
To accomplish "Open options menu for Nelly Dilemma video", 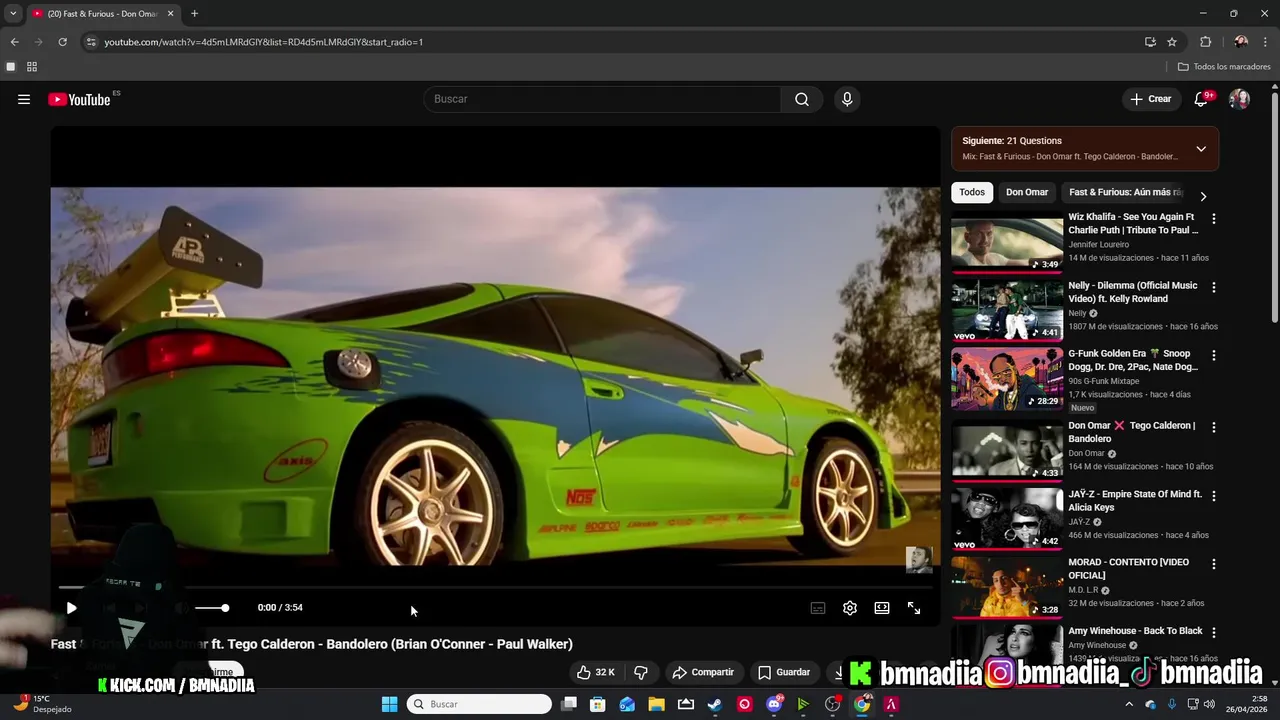I will (x=1214, y=287).
